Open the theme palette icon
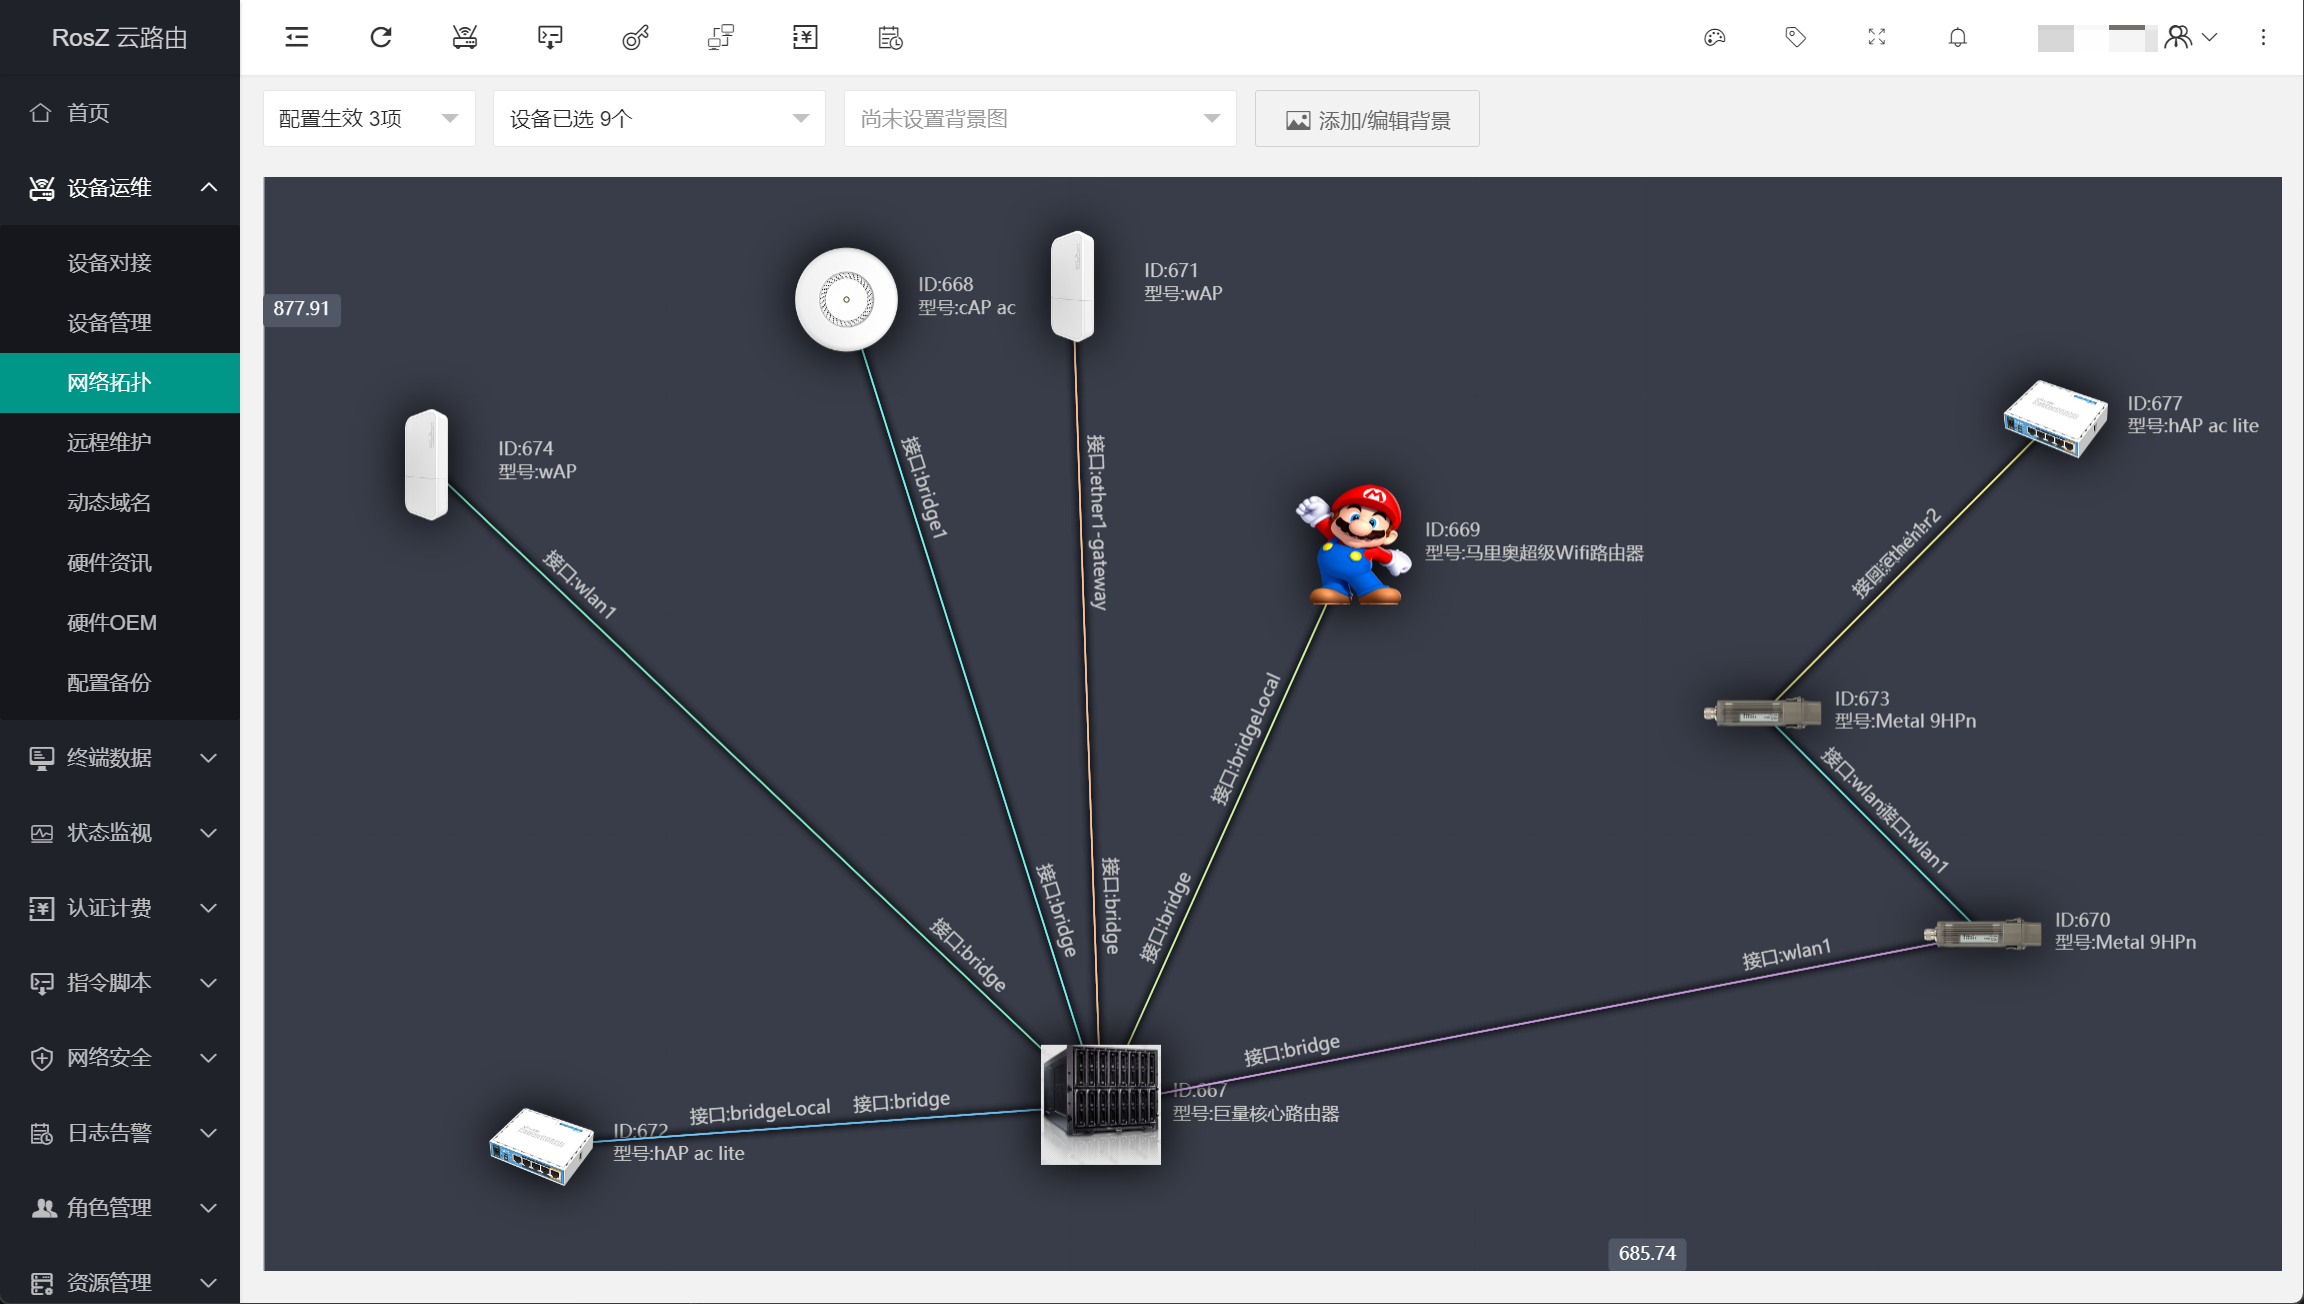 (x=1715, y=38)
